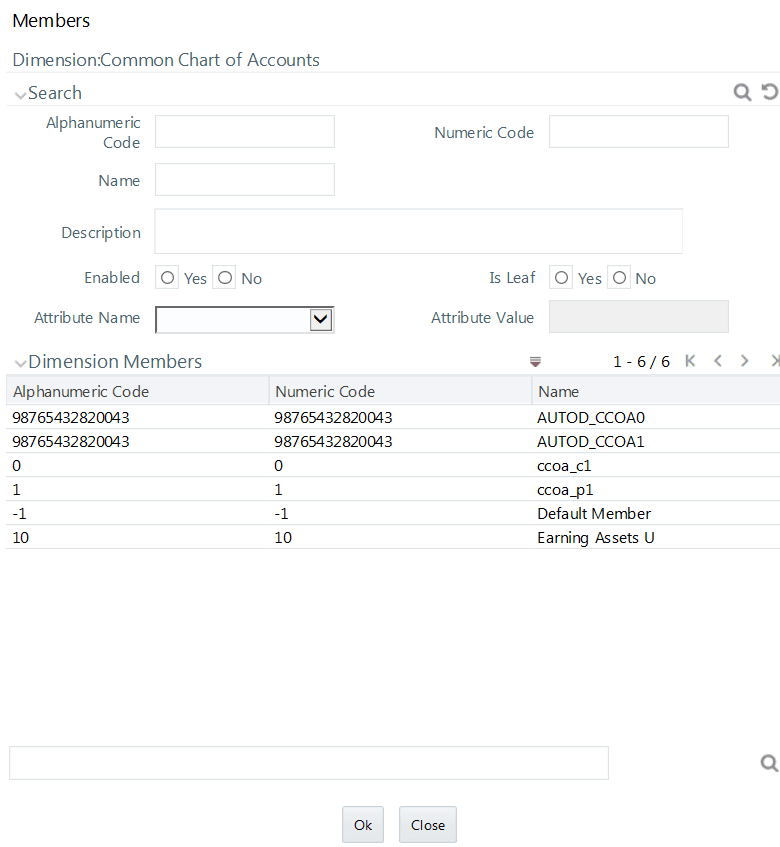Click the reset icon in Search header
780x847 pixels.
(x=770, y=92)
